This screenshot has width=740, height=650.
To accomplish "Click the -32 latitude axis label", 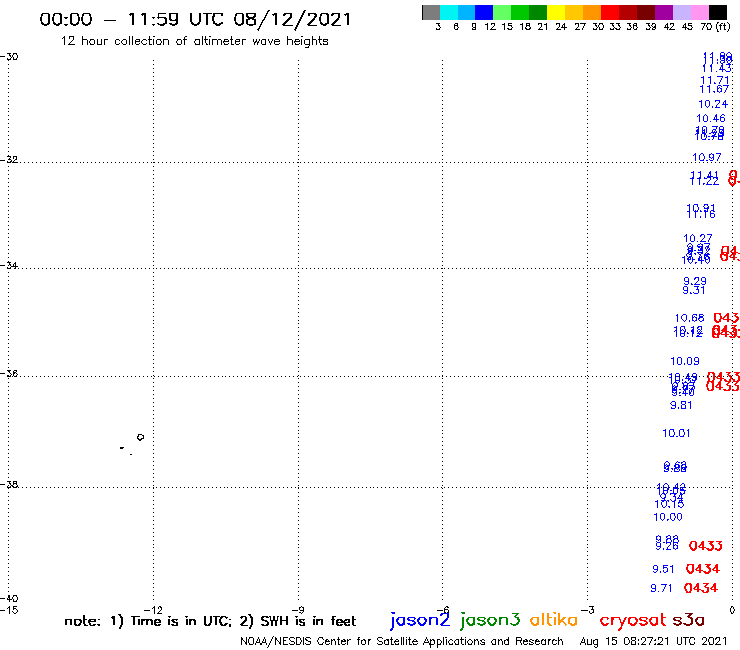I will 9,159.
